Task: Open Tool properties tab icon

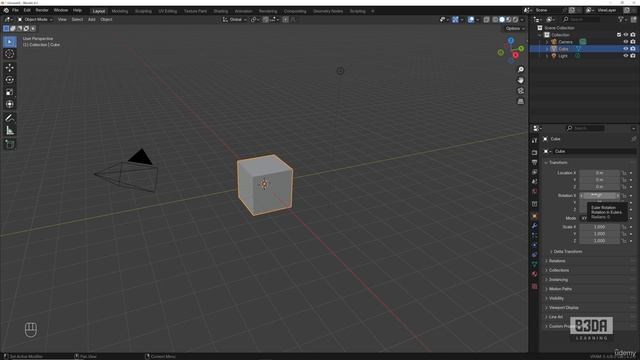Action: click(535, 141)
